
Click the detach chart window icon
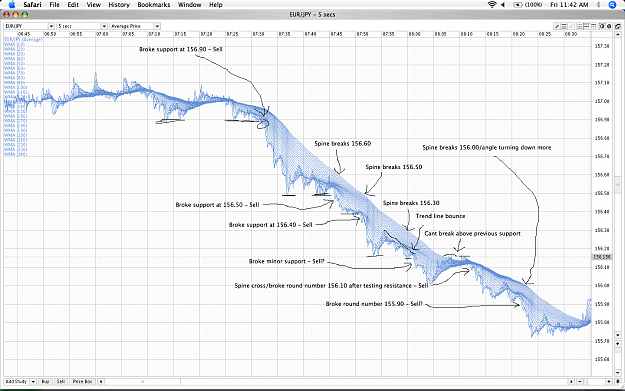[x=618, y=26]
